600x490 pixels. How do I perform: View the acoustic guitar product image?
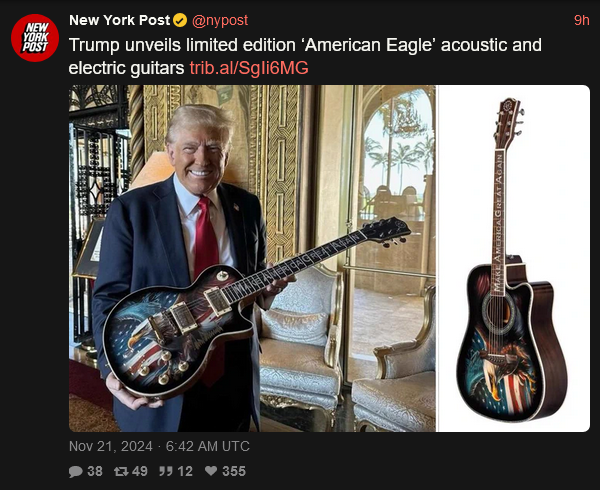(513, 258)
